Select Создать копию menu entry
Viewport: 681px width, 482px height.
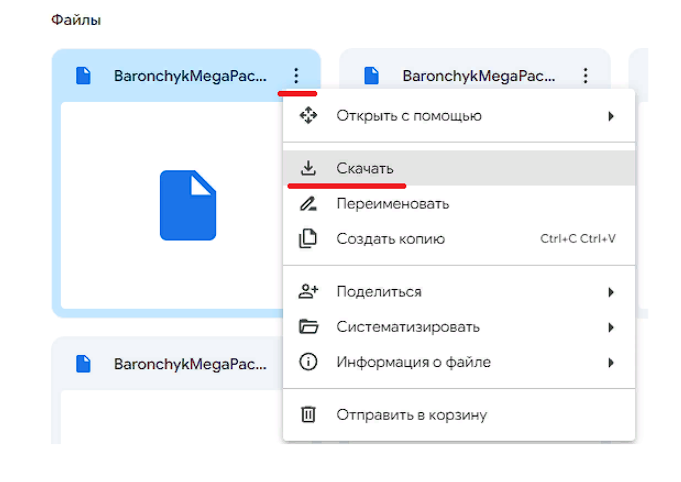tap(390, 239)
